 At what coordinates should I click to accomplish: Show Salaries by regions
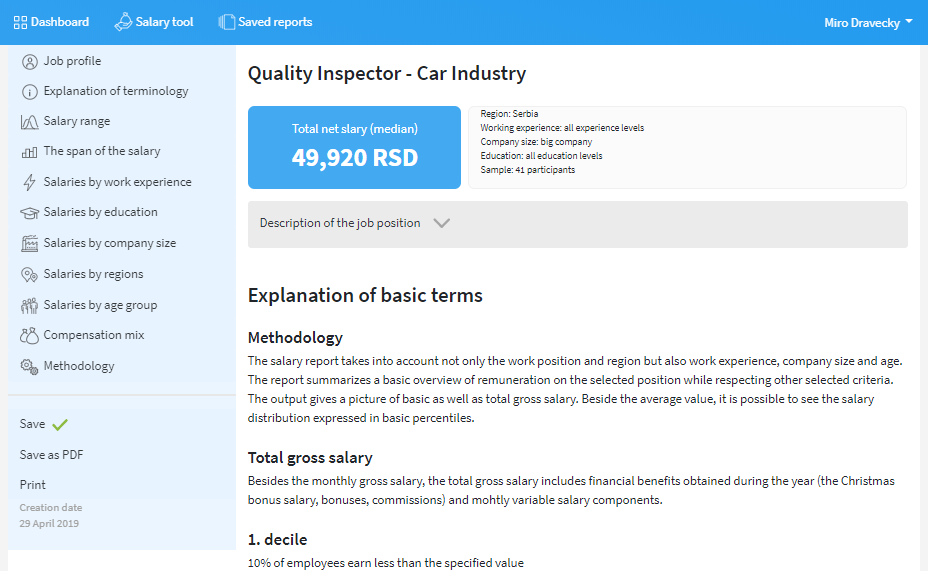pyautogui.click(x=94, y=274)
